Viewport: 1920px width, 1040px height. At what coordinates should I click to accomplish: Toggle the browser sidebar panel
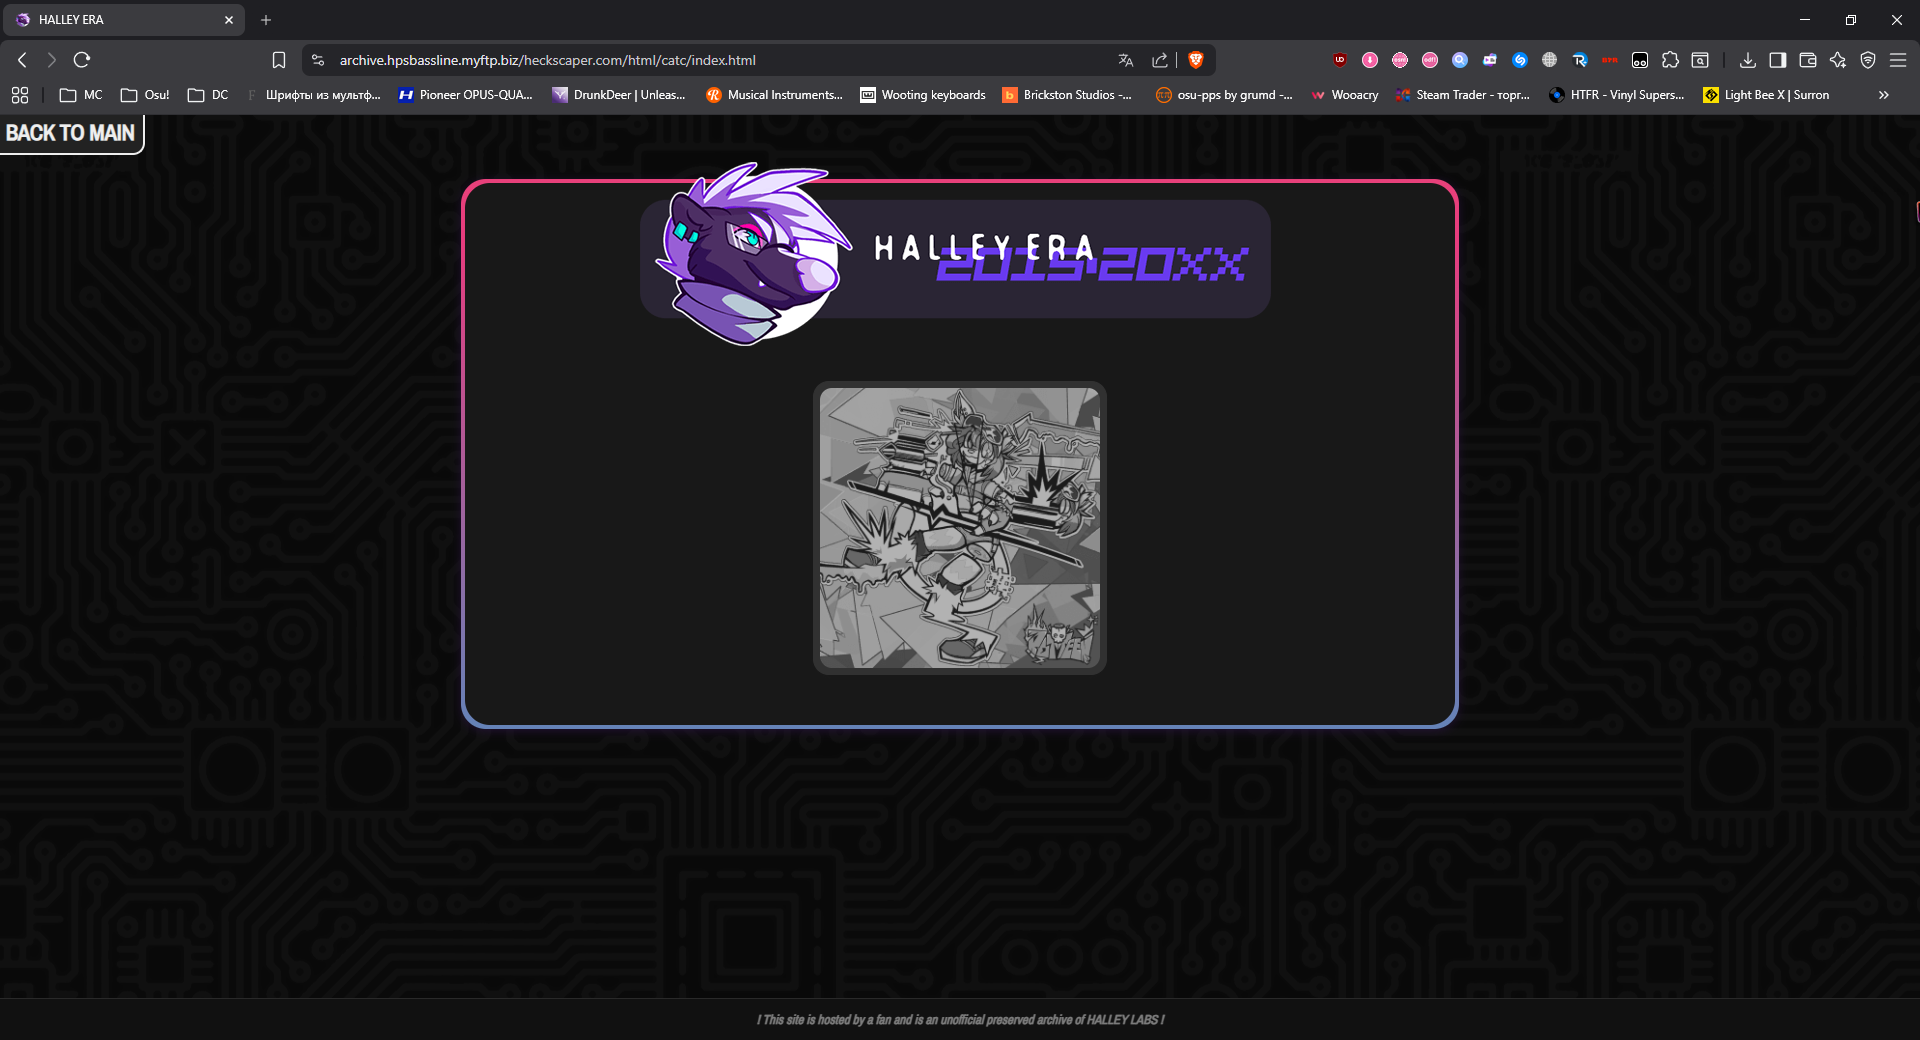pyautogui.click(x=1777, y=60)
